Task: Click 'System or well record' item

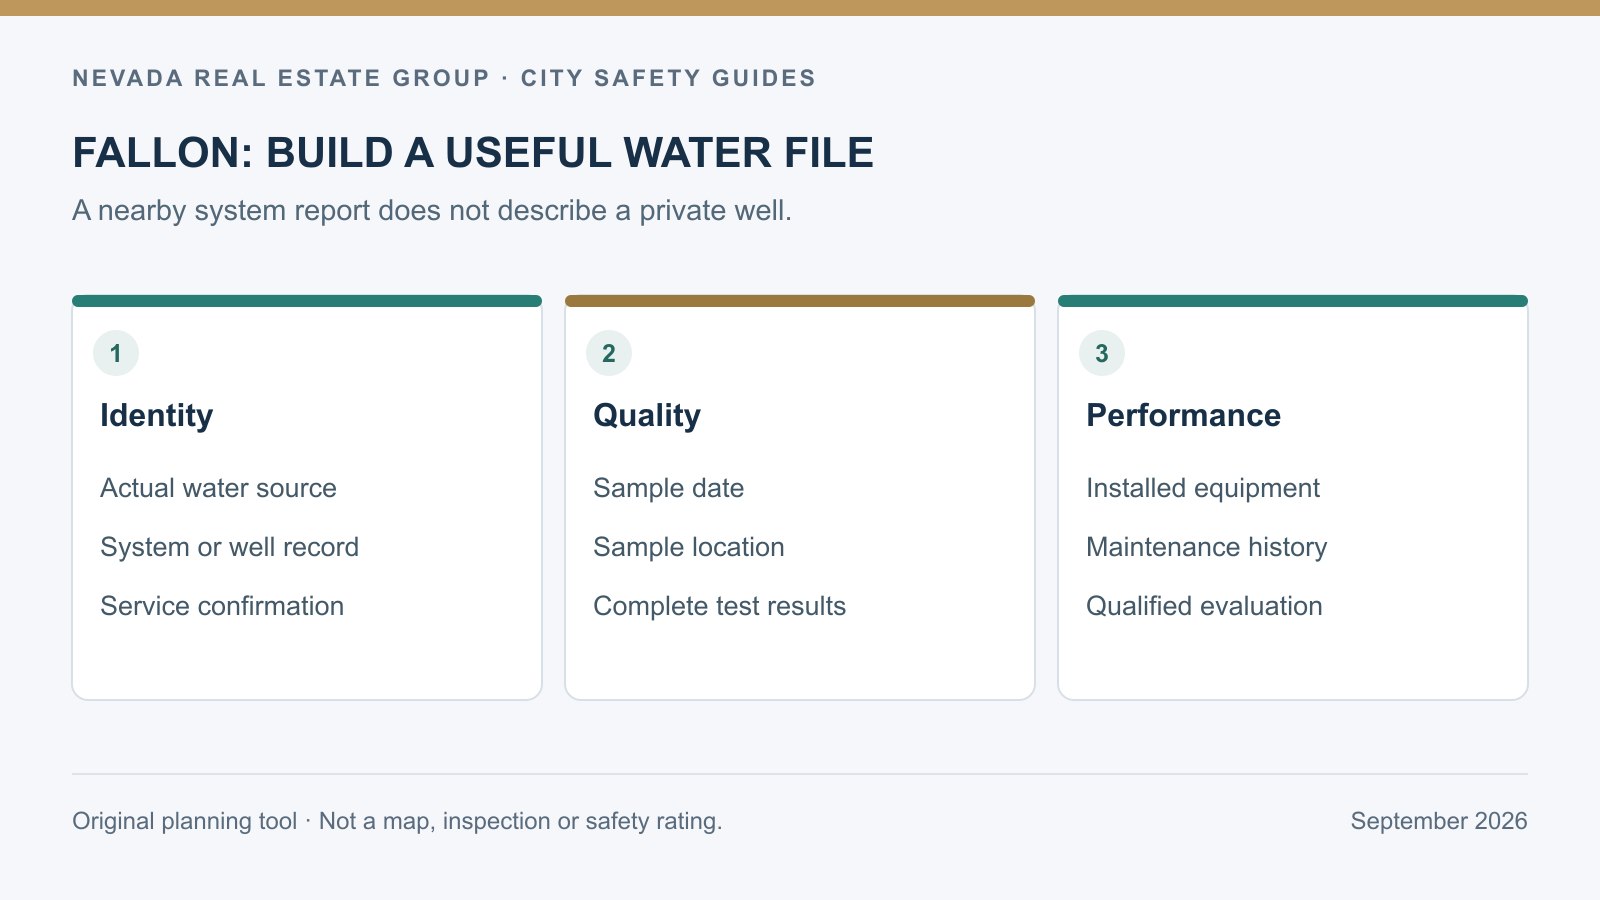Action: [x=229, y=547]
